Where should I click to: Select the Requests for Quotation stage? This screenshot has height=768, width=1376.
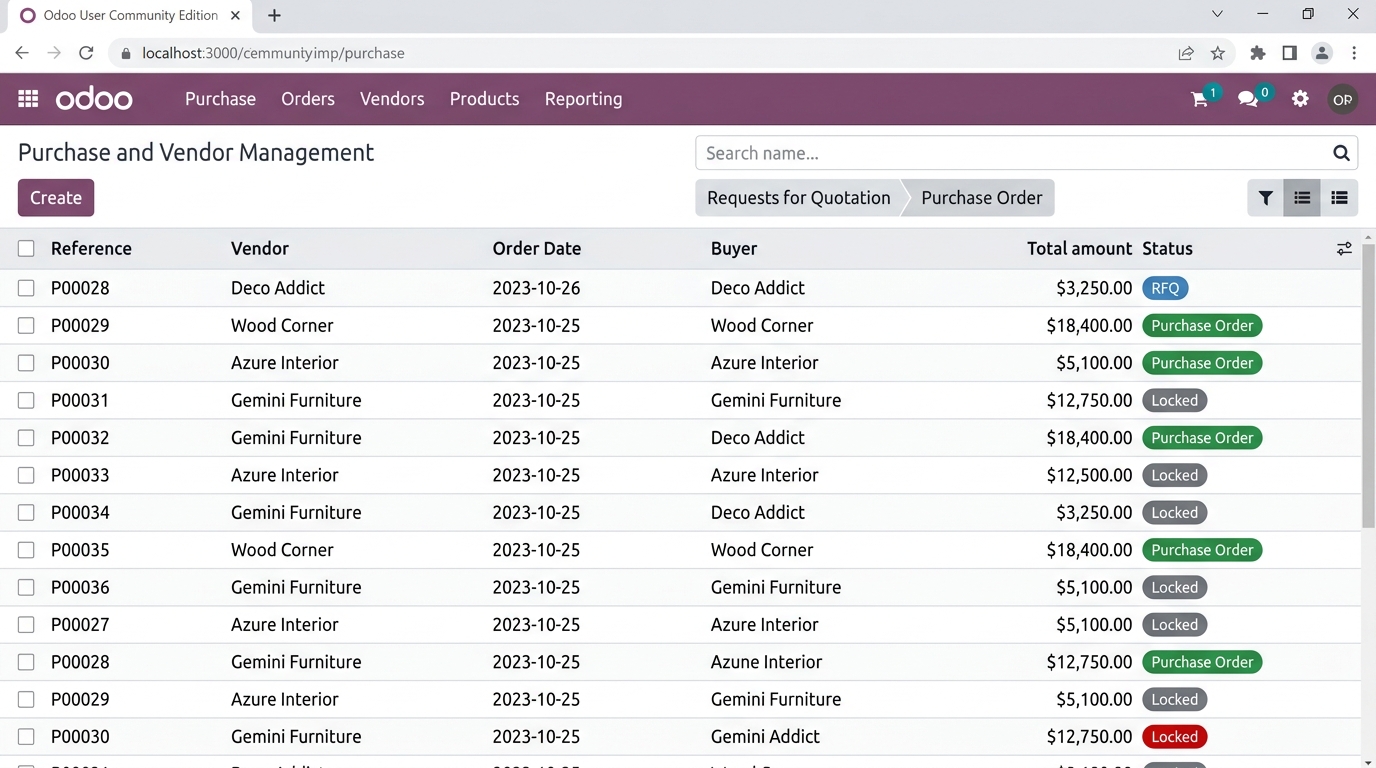click(799, 198)
